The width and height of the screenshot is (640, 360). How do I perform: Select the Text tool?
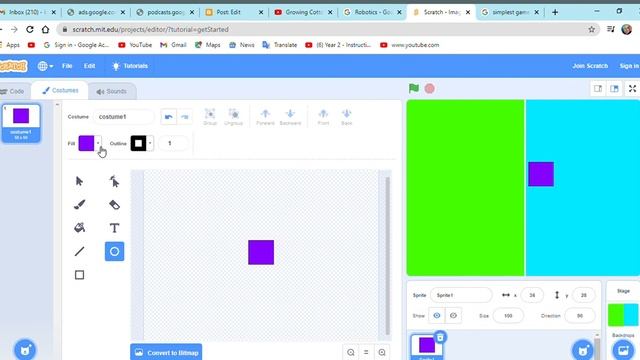[x=114, y=228]
